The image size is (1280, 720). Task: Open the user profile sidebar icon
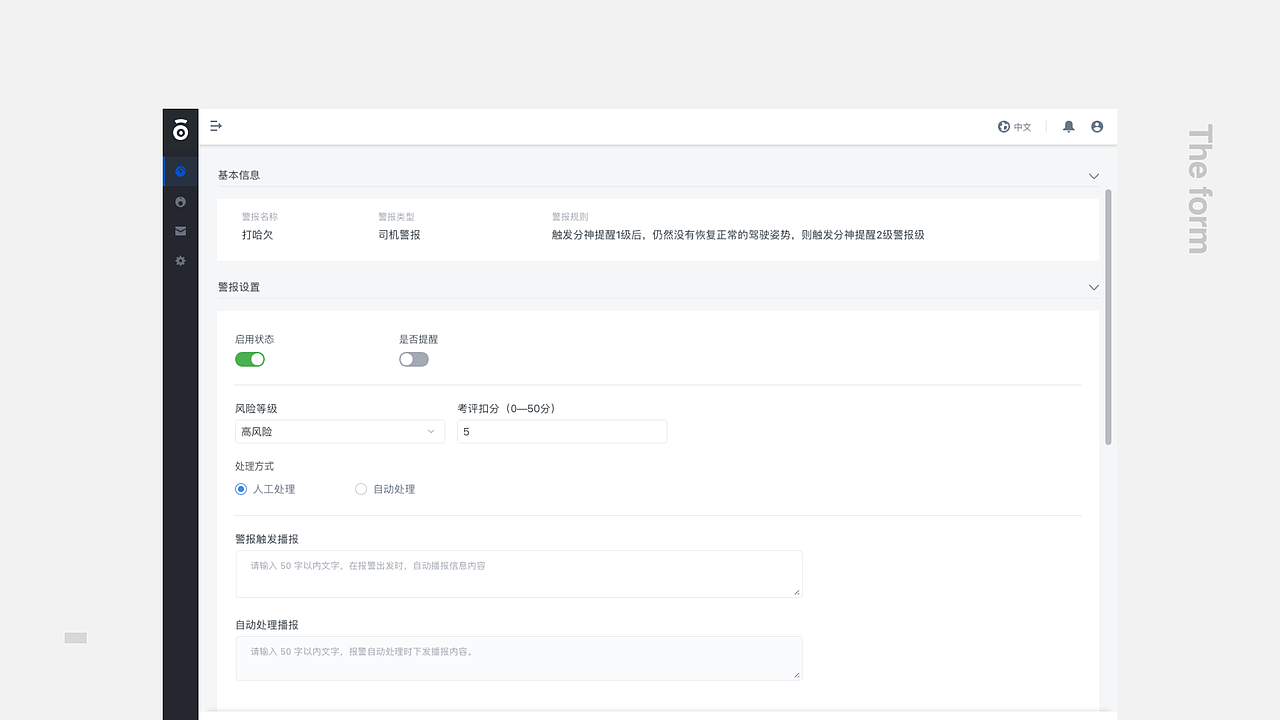point(181,202)
